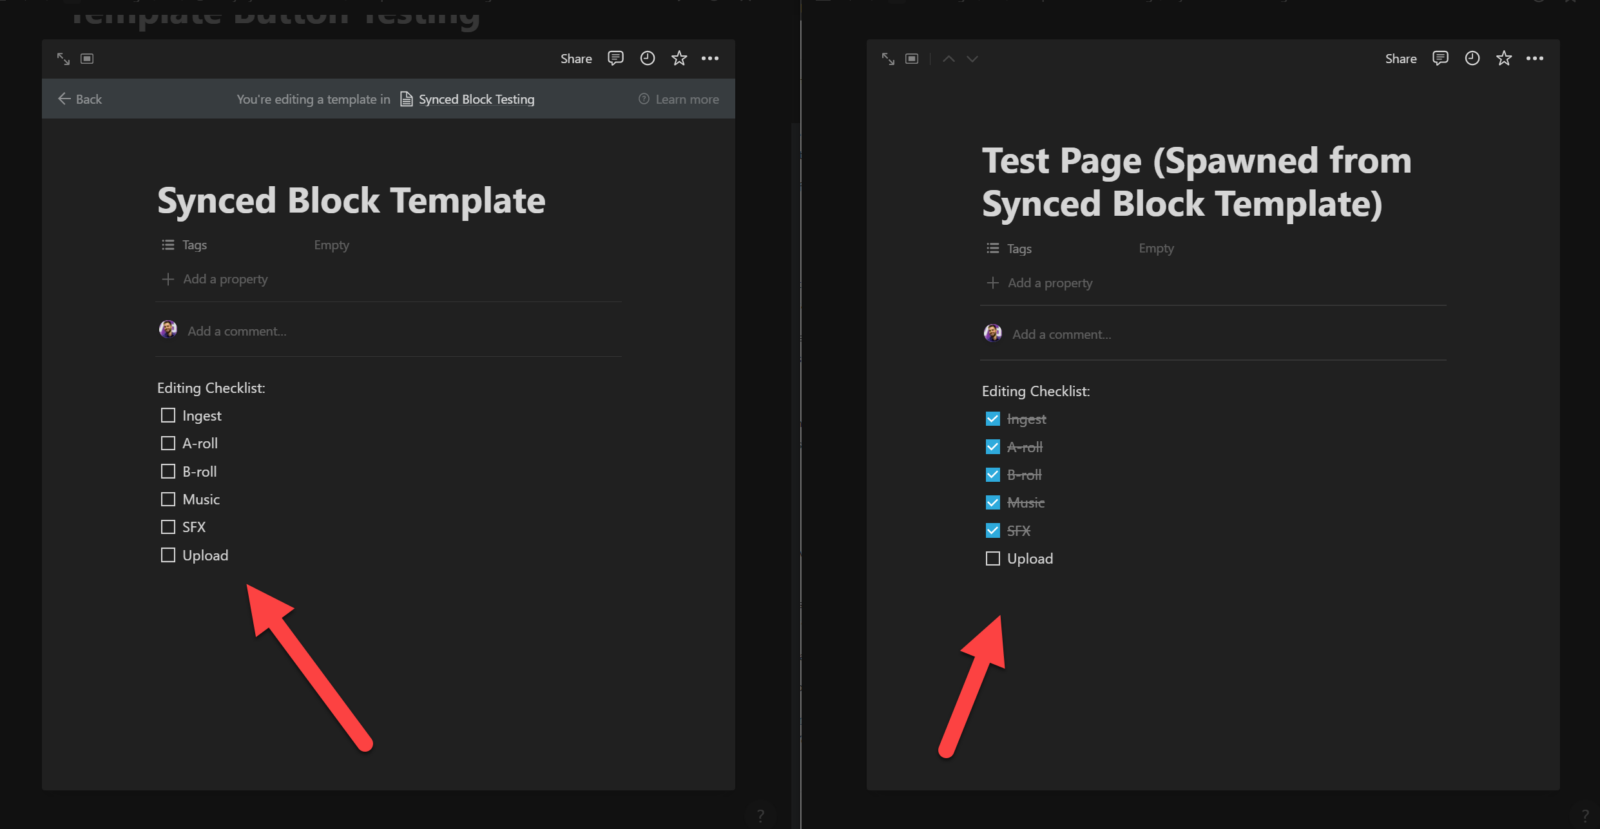View page history clock in left panel
The height and width of the screenshot is (829, 1600).
648,58
